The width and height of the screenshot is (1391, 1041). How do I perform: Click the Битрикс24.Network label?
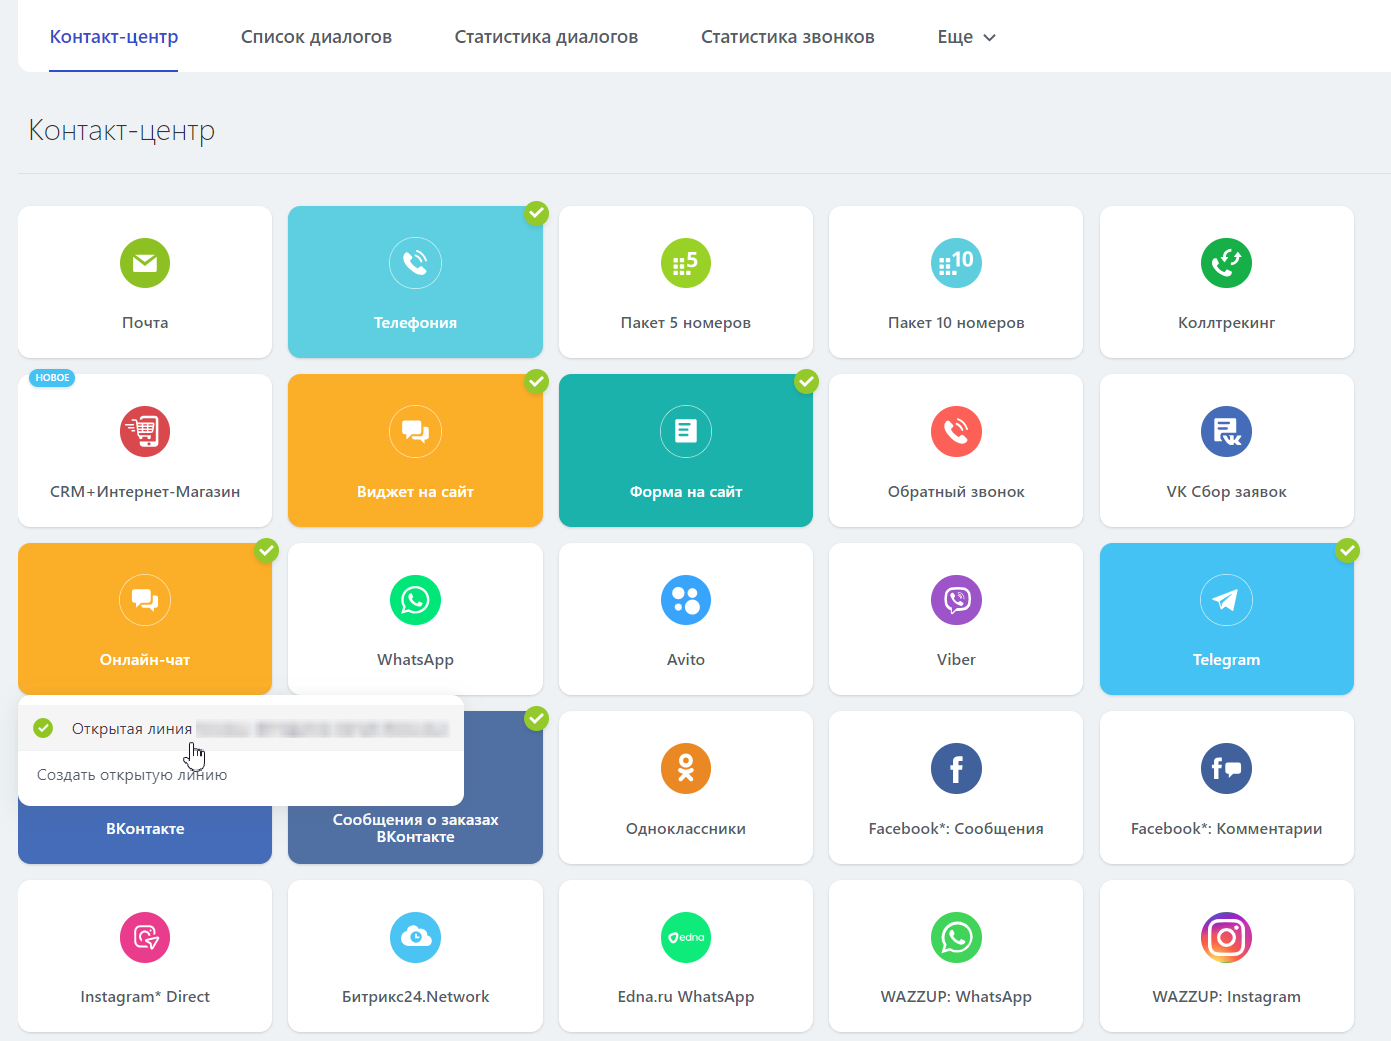pyautogui.click(x=415, y=997)
